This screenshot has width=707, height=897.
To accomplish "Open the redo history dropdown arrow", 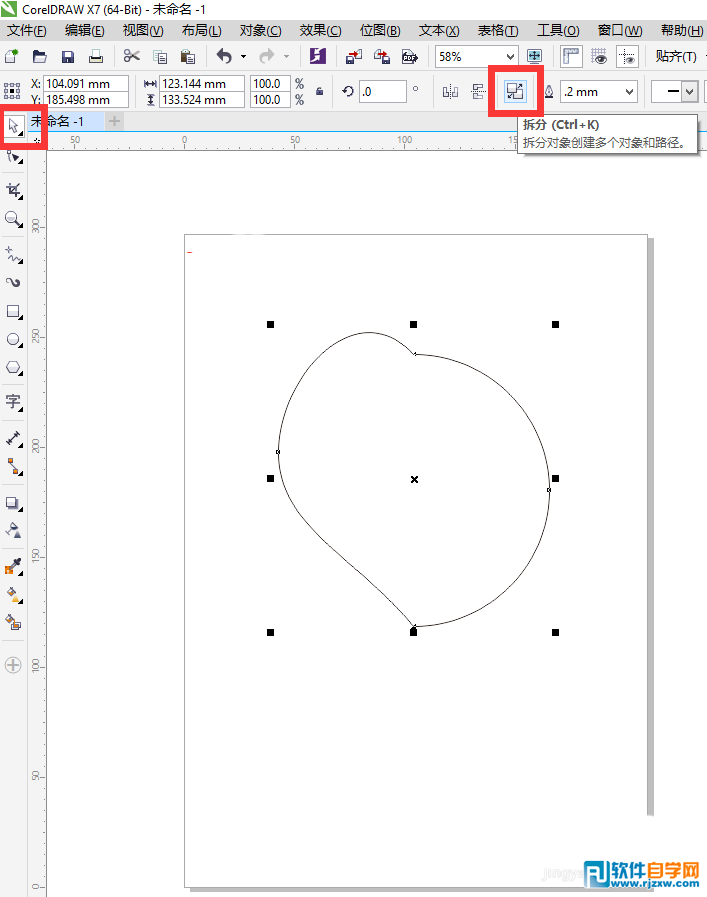I will [287, 56].
